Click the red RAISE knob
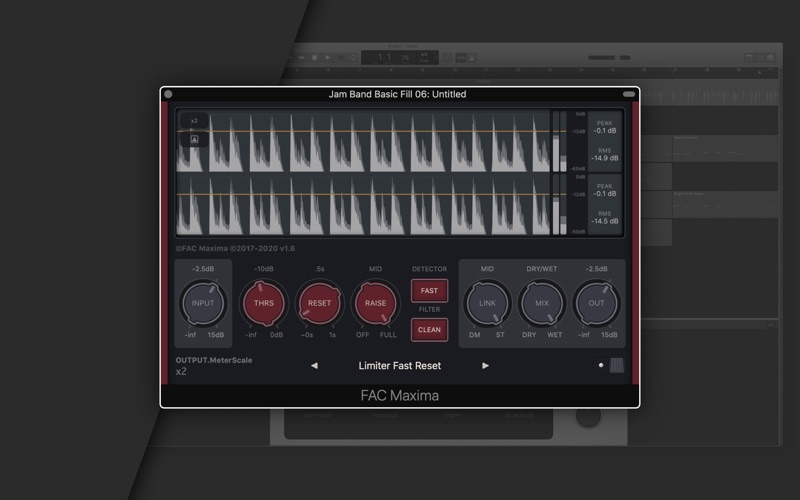This screenshot has width=800, height=500. (x=376, y=303)
